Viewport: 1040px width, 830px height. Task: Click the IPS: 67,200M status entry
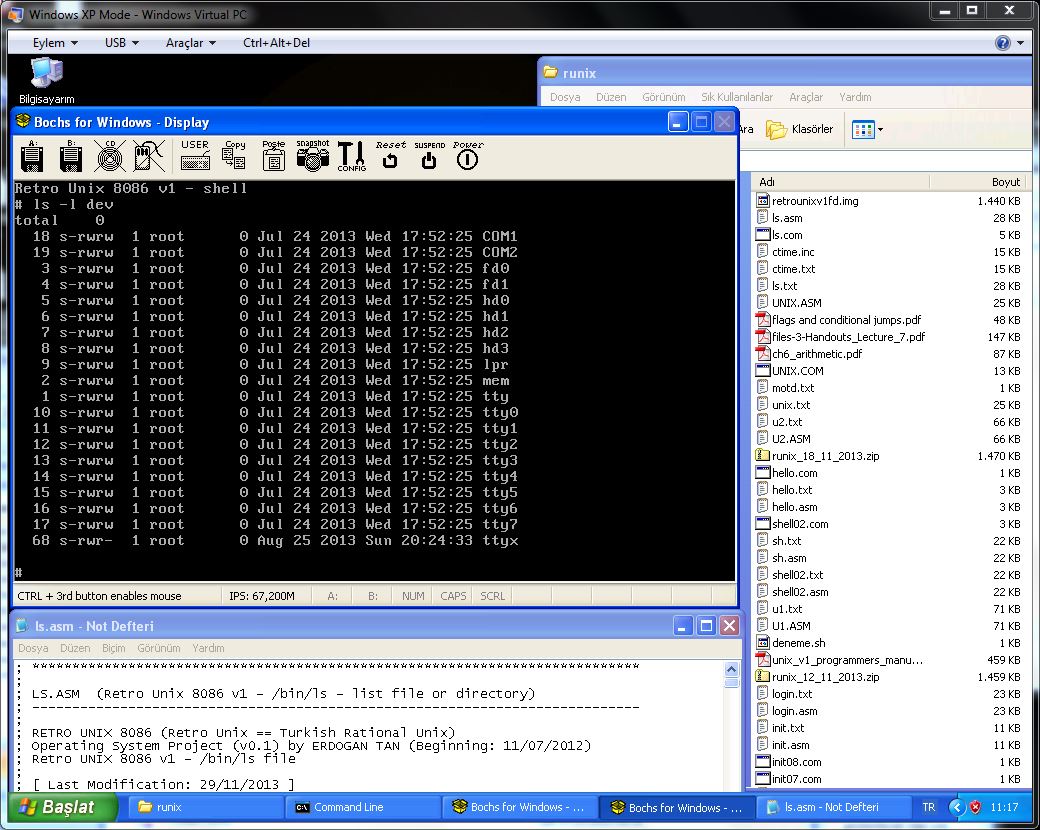(261, 596)
